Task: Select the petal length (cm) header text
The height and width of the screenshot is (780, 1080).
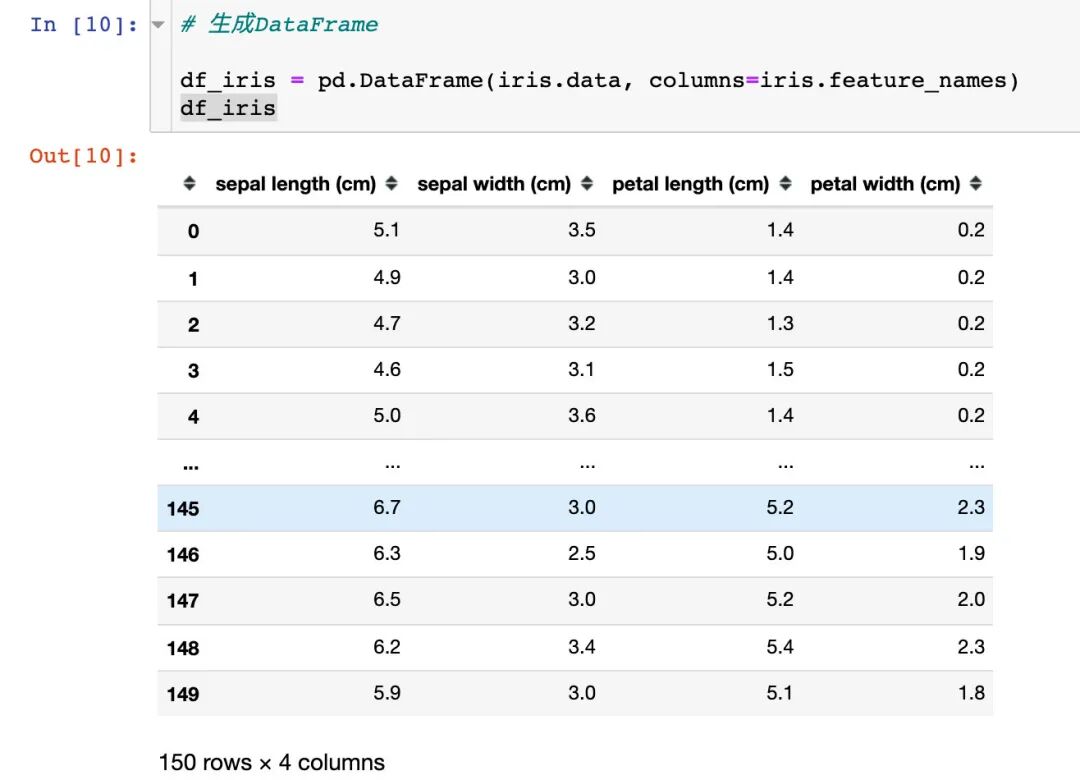Action: pos(690,184)
